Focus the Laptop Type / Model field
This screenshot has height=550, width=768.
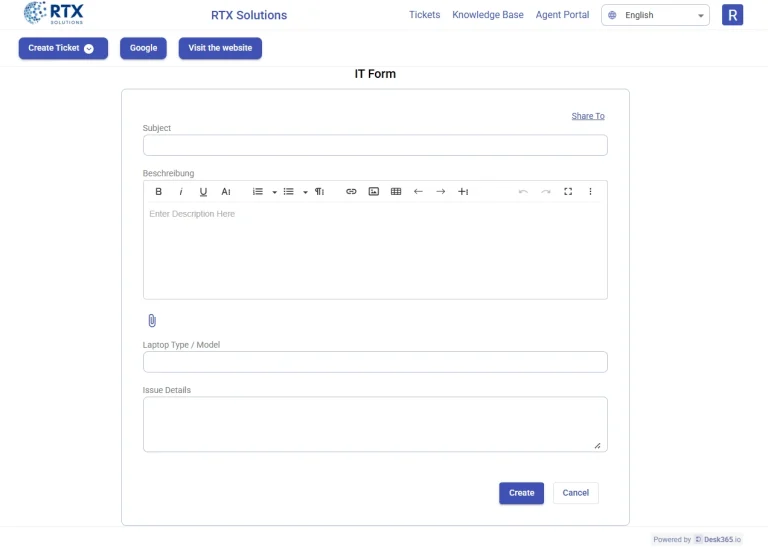375,362
